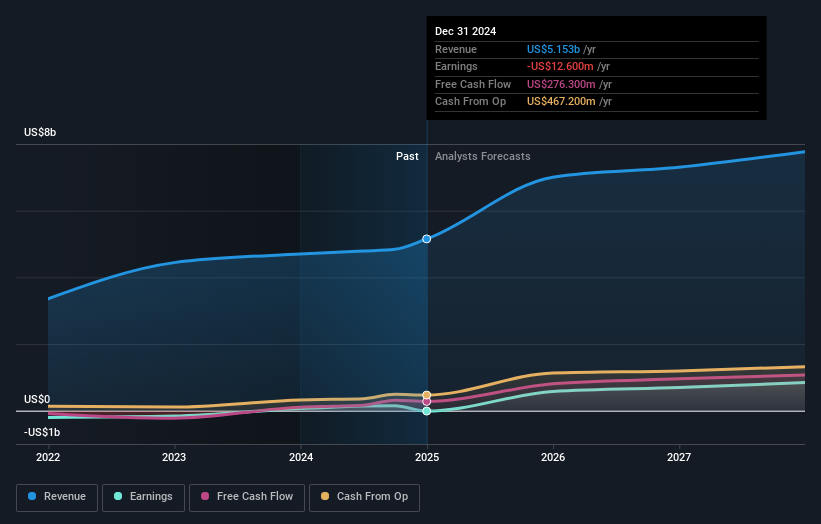Click the orange Cash From Op data point
821x524 pixels.
(x=427, y=395)
